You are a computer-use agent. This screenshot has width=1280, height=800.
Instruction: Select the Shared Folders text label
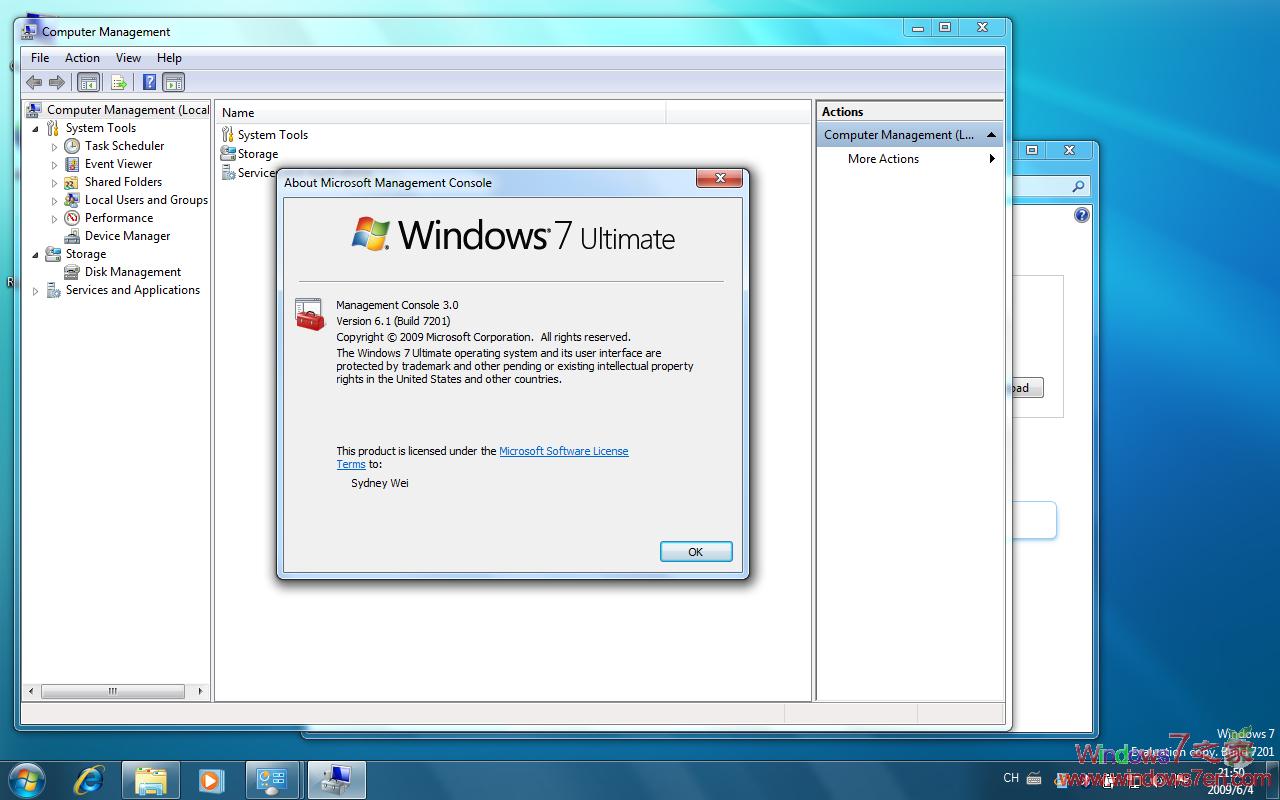tap(123, 182)
